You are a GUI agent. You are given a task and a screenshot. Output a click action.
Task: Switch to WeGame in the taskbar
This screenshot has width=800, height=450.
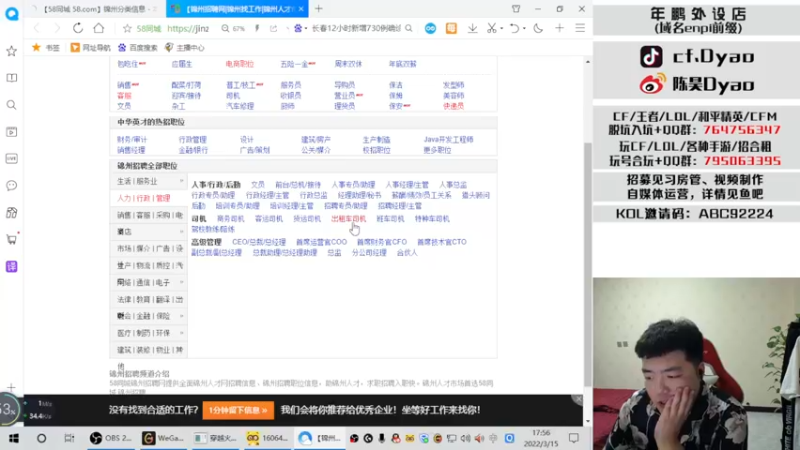click(x=163, y=438)
